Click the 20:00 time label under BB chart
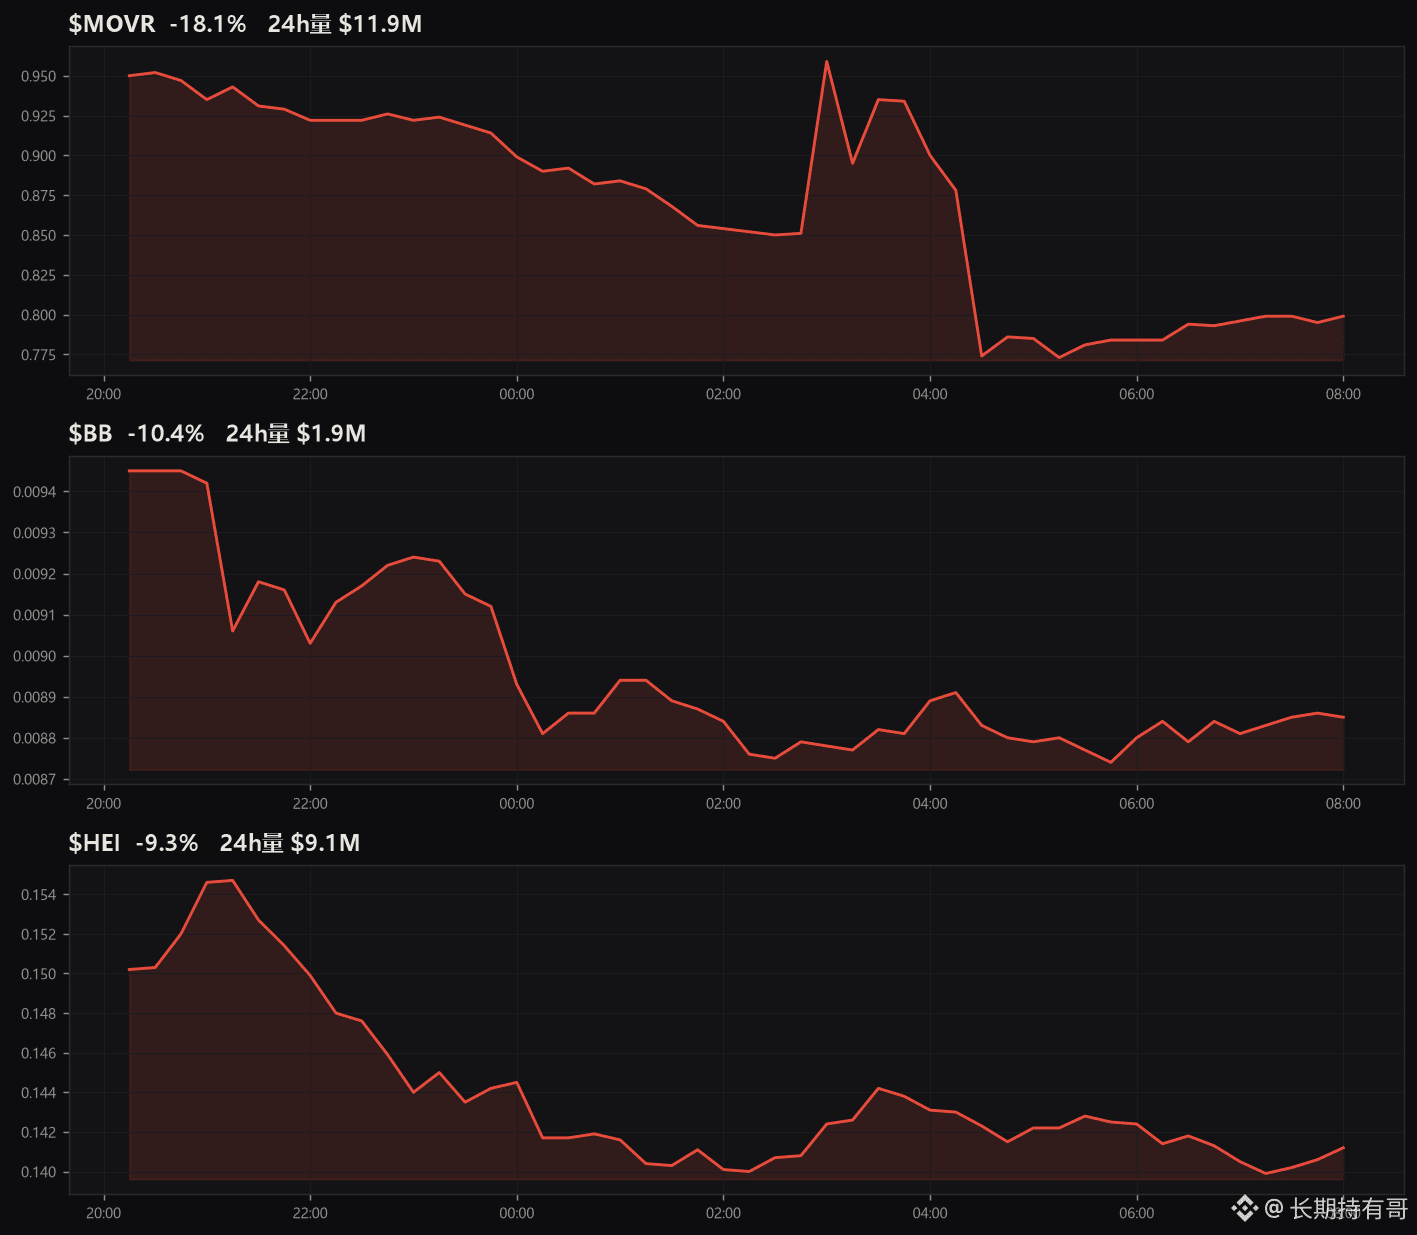The width and height of the screenshot is (1417, 1235). pyautogui.click(x=104, y=804)
